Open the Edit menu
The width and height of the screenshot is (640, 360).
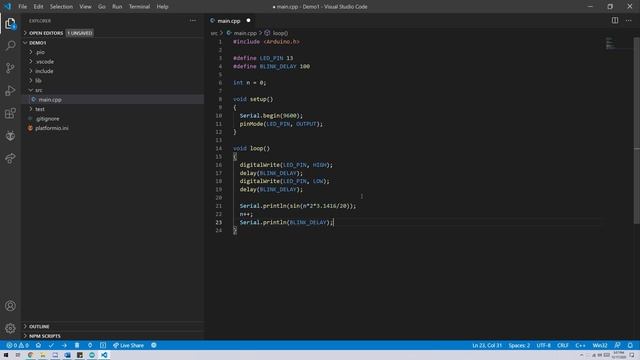coord(38,7)
